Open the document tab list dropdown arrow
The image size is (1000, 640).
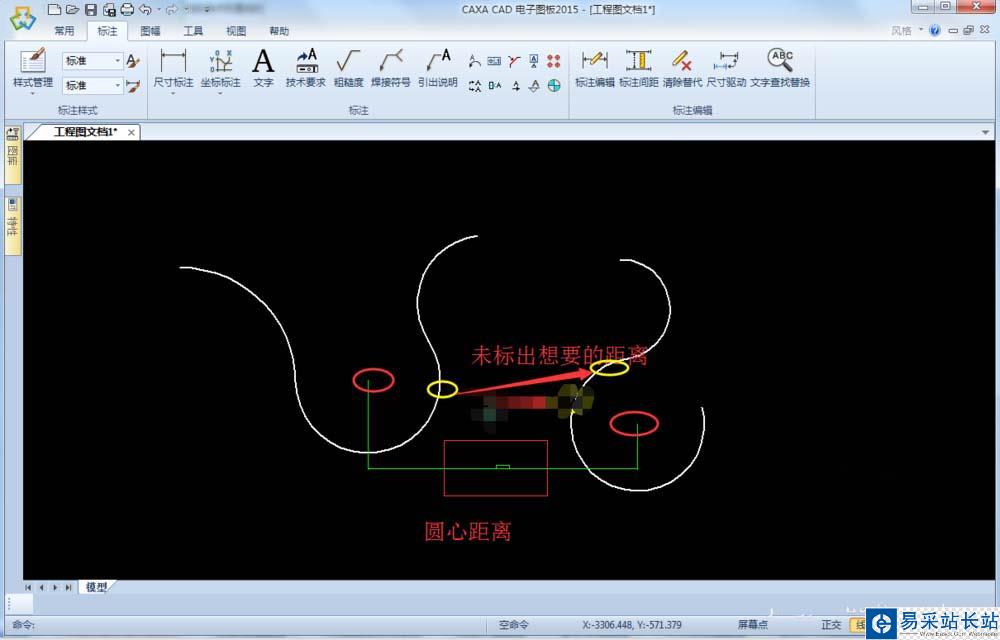click(985, 133)
